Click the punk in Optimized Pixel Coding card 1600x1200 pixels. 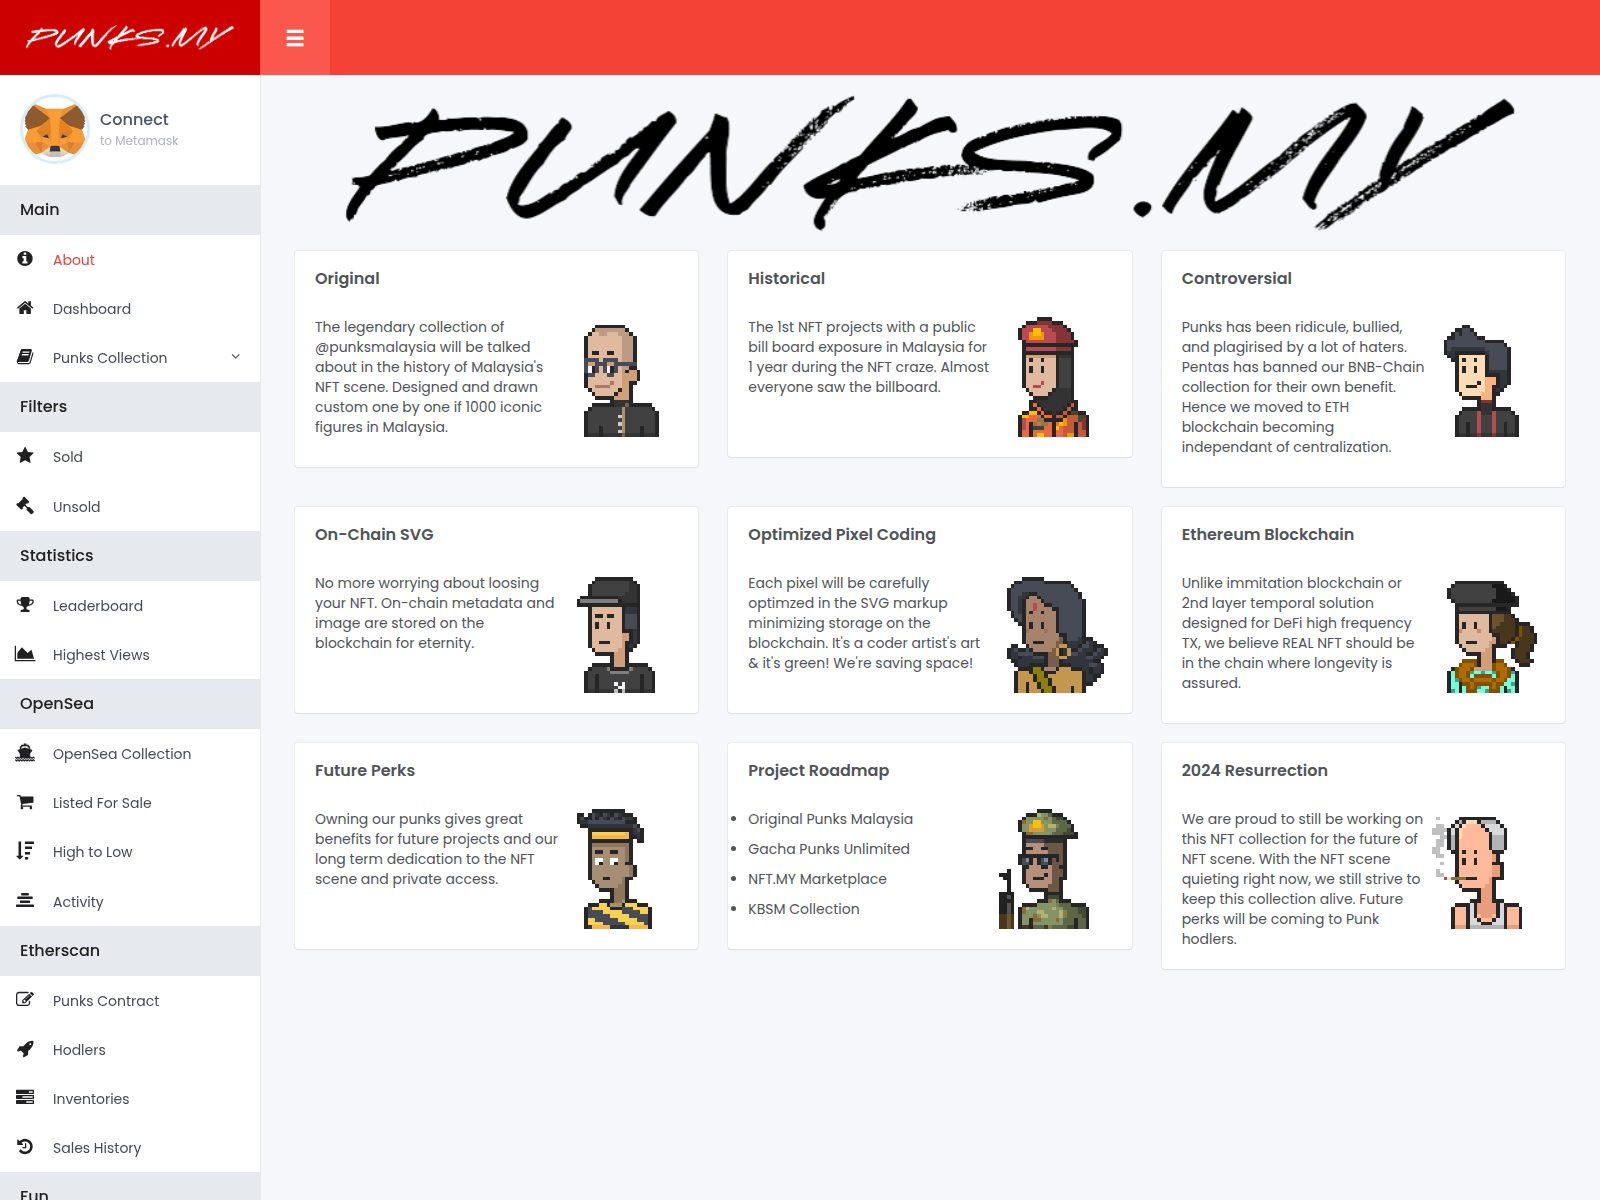[1057, 635]
